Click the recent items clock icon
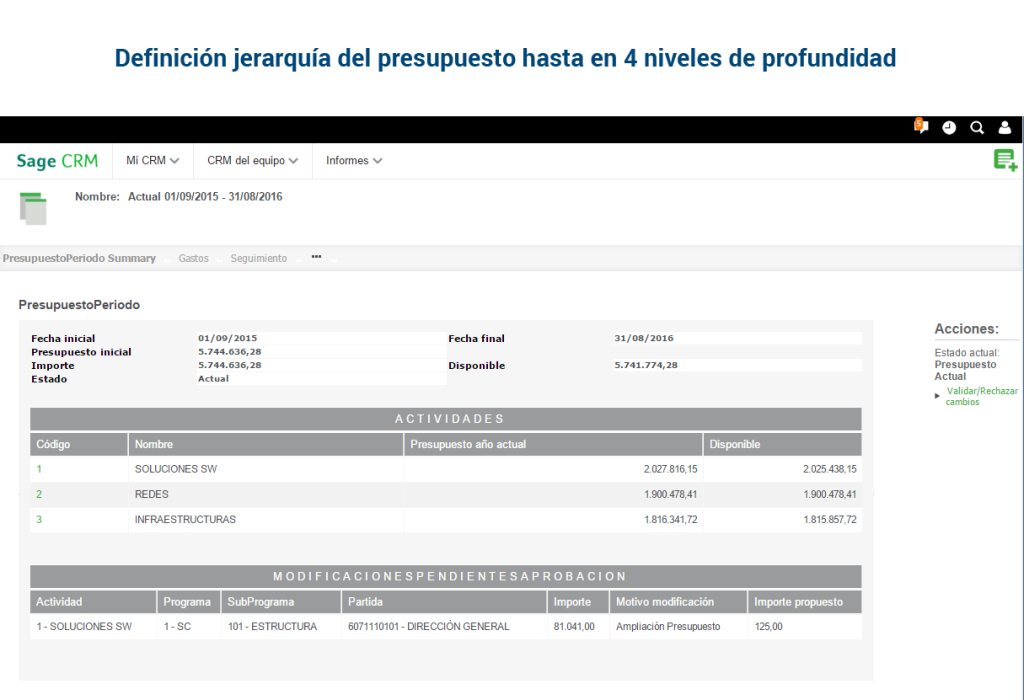This screenshot has height=700, width=1024. 949,127
